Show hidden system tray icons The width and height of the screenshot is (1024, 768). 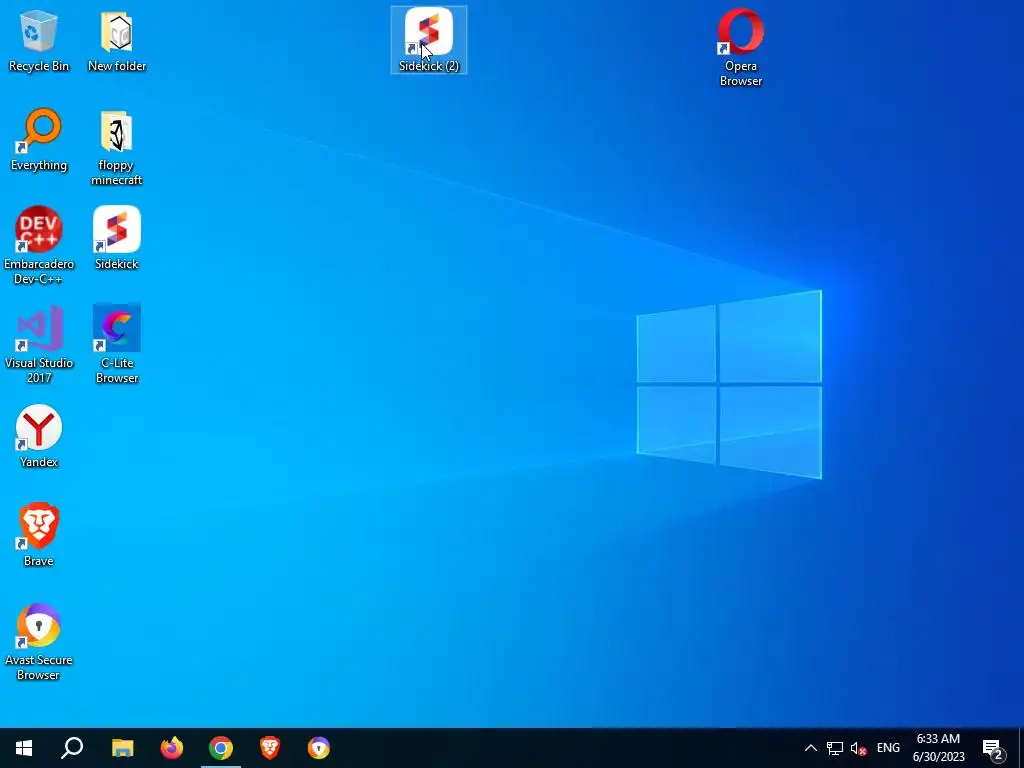tap(810, 748)
